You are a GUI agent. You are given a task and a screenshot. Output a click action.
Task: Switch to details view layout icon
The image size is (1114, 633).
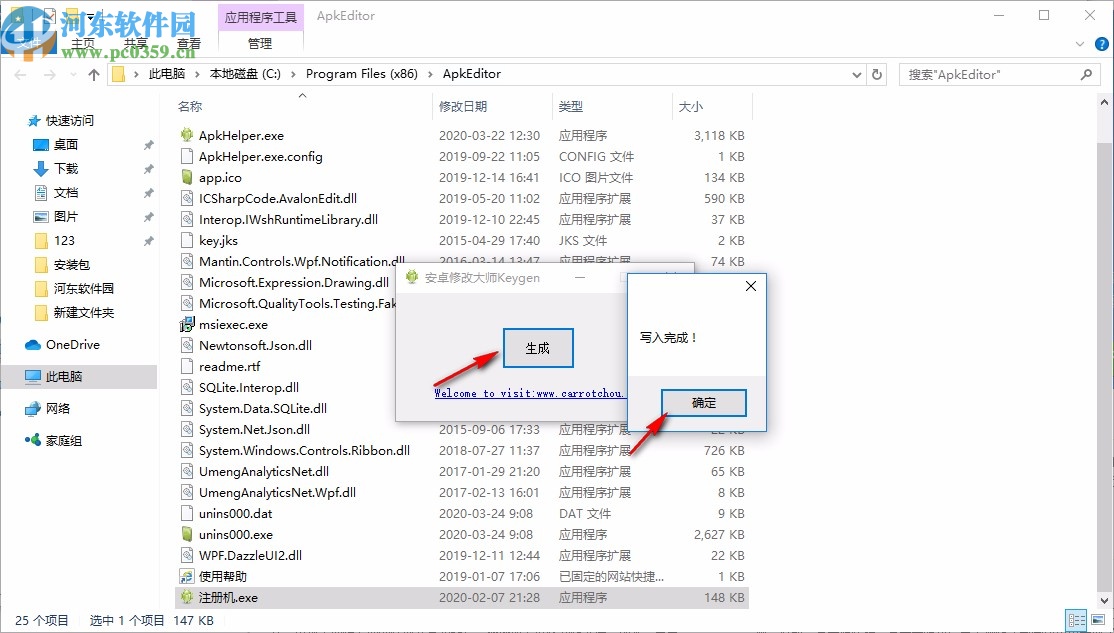coord(1076,620)
